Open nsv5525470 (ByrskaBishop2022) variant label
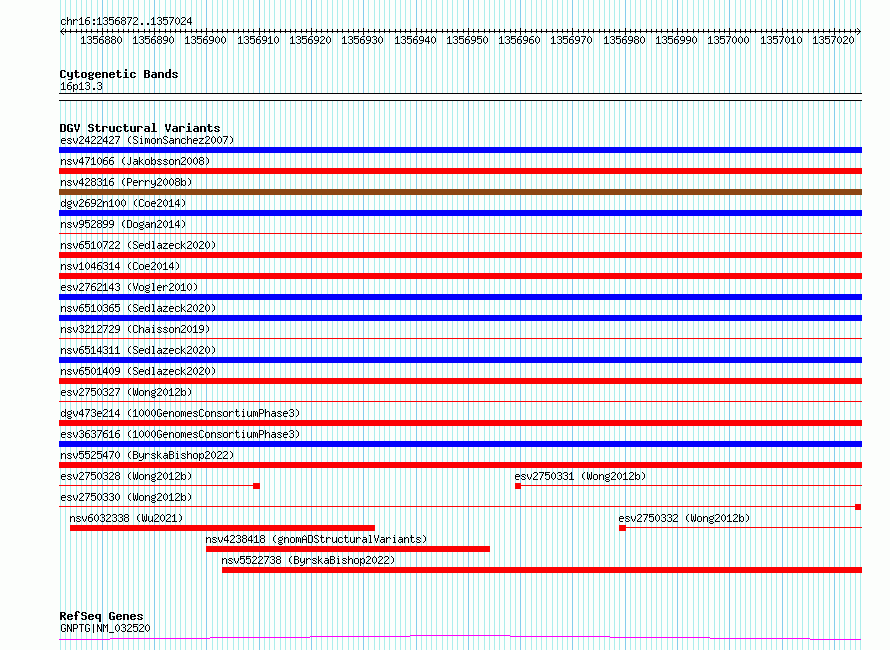This screenshot has width=890, height=650. 147,455
